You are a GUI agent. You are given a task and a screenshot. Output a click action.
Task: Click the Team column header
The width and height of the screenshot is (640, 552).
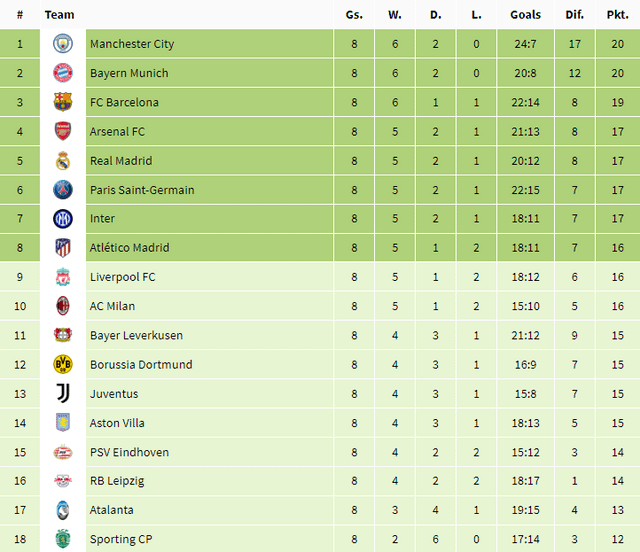click(x=60, y=15)
